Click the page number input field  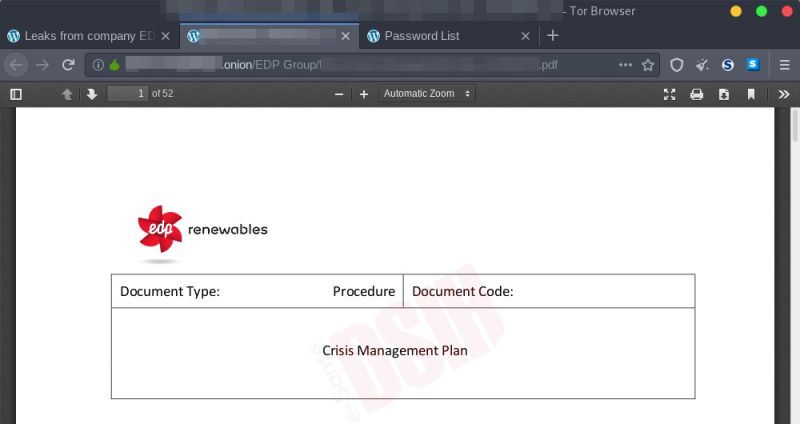(x=127, y=94)
